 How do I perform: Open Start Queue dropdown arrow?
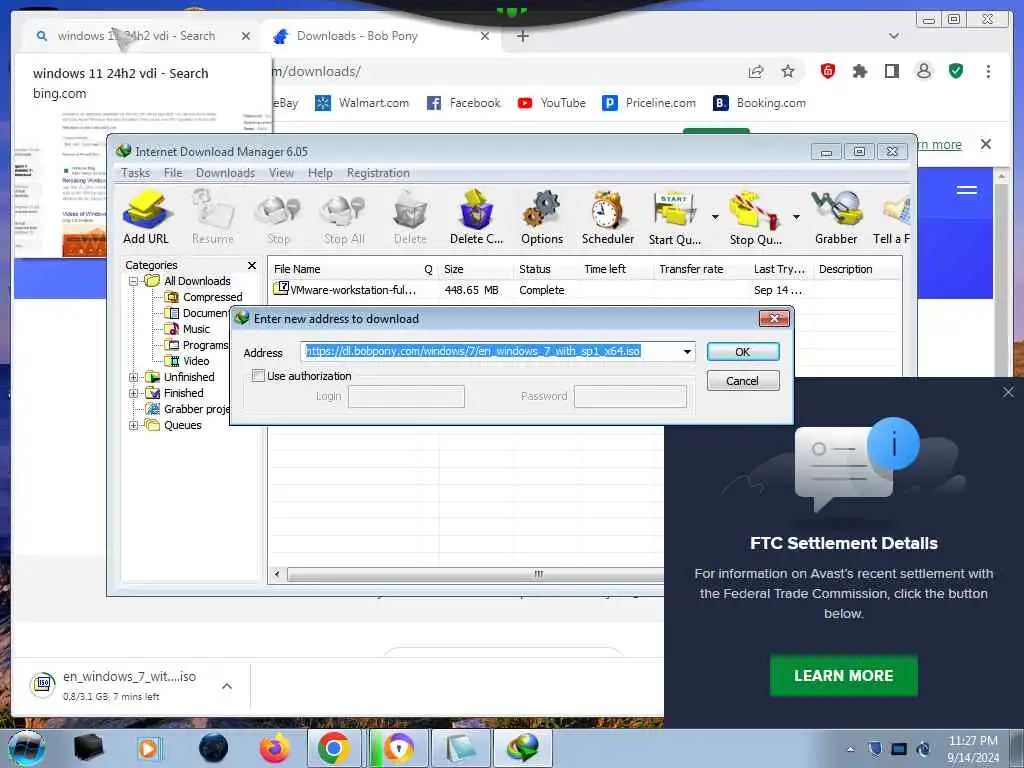(715, 217)
